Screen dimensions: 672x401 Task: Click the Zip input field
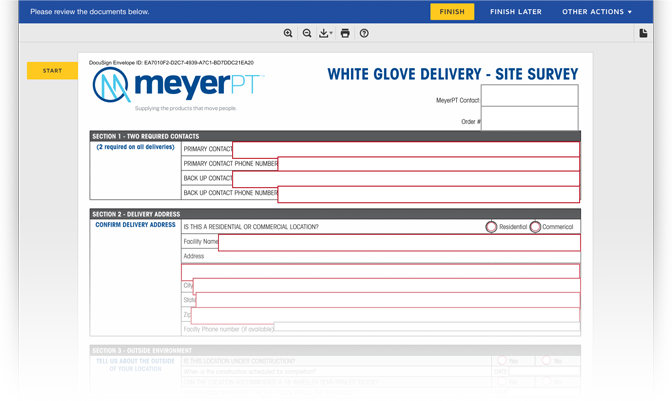coord(385,315)
